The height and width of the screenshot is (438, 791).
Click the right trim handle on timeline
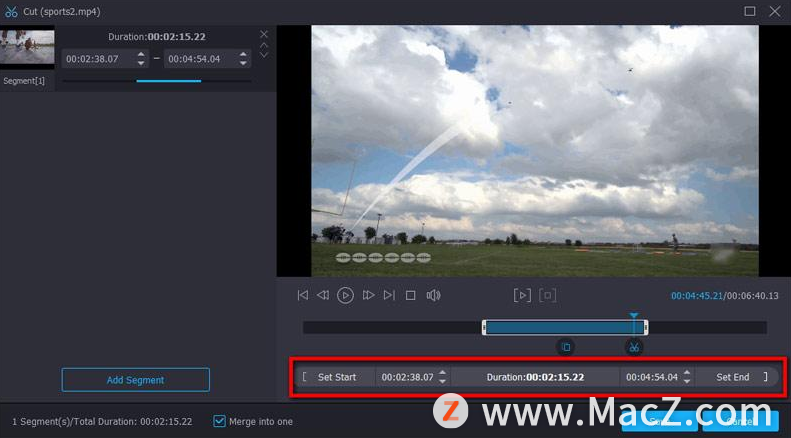646,327
